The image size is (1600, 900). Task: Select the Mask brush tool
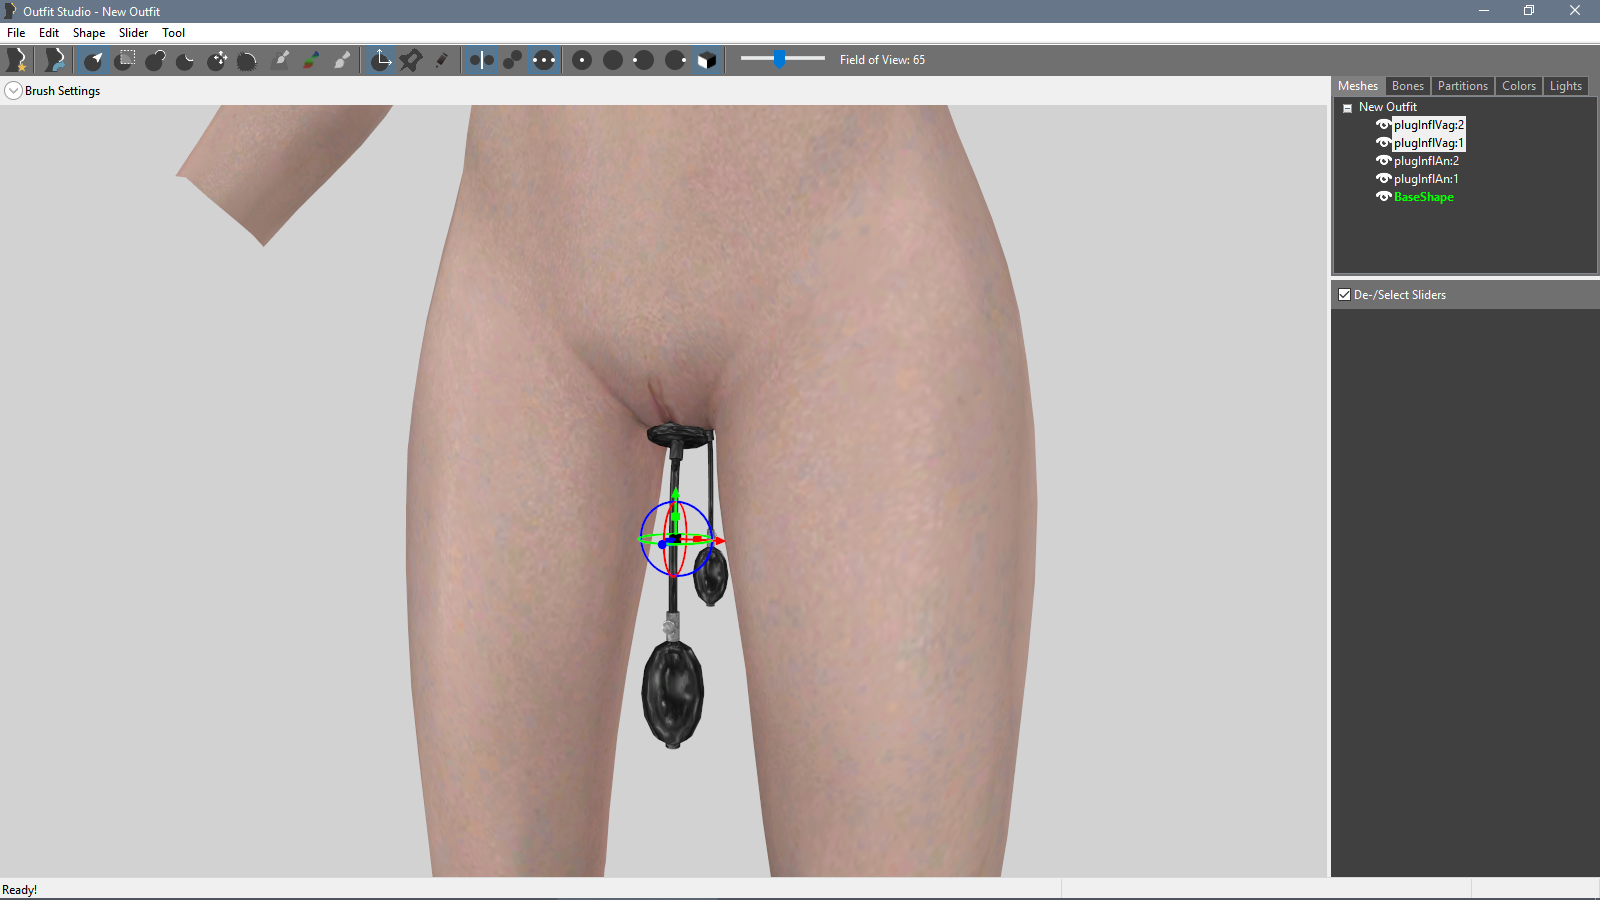pos(125,60)
